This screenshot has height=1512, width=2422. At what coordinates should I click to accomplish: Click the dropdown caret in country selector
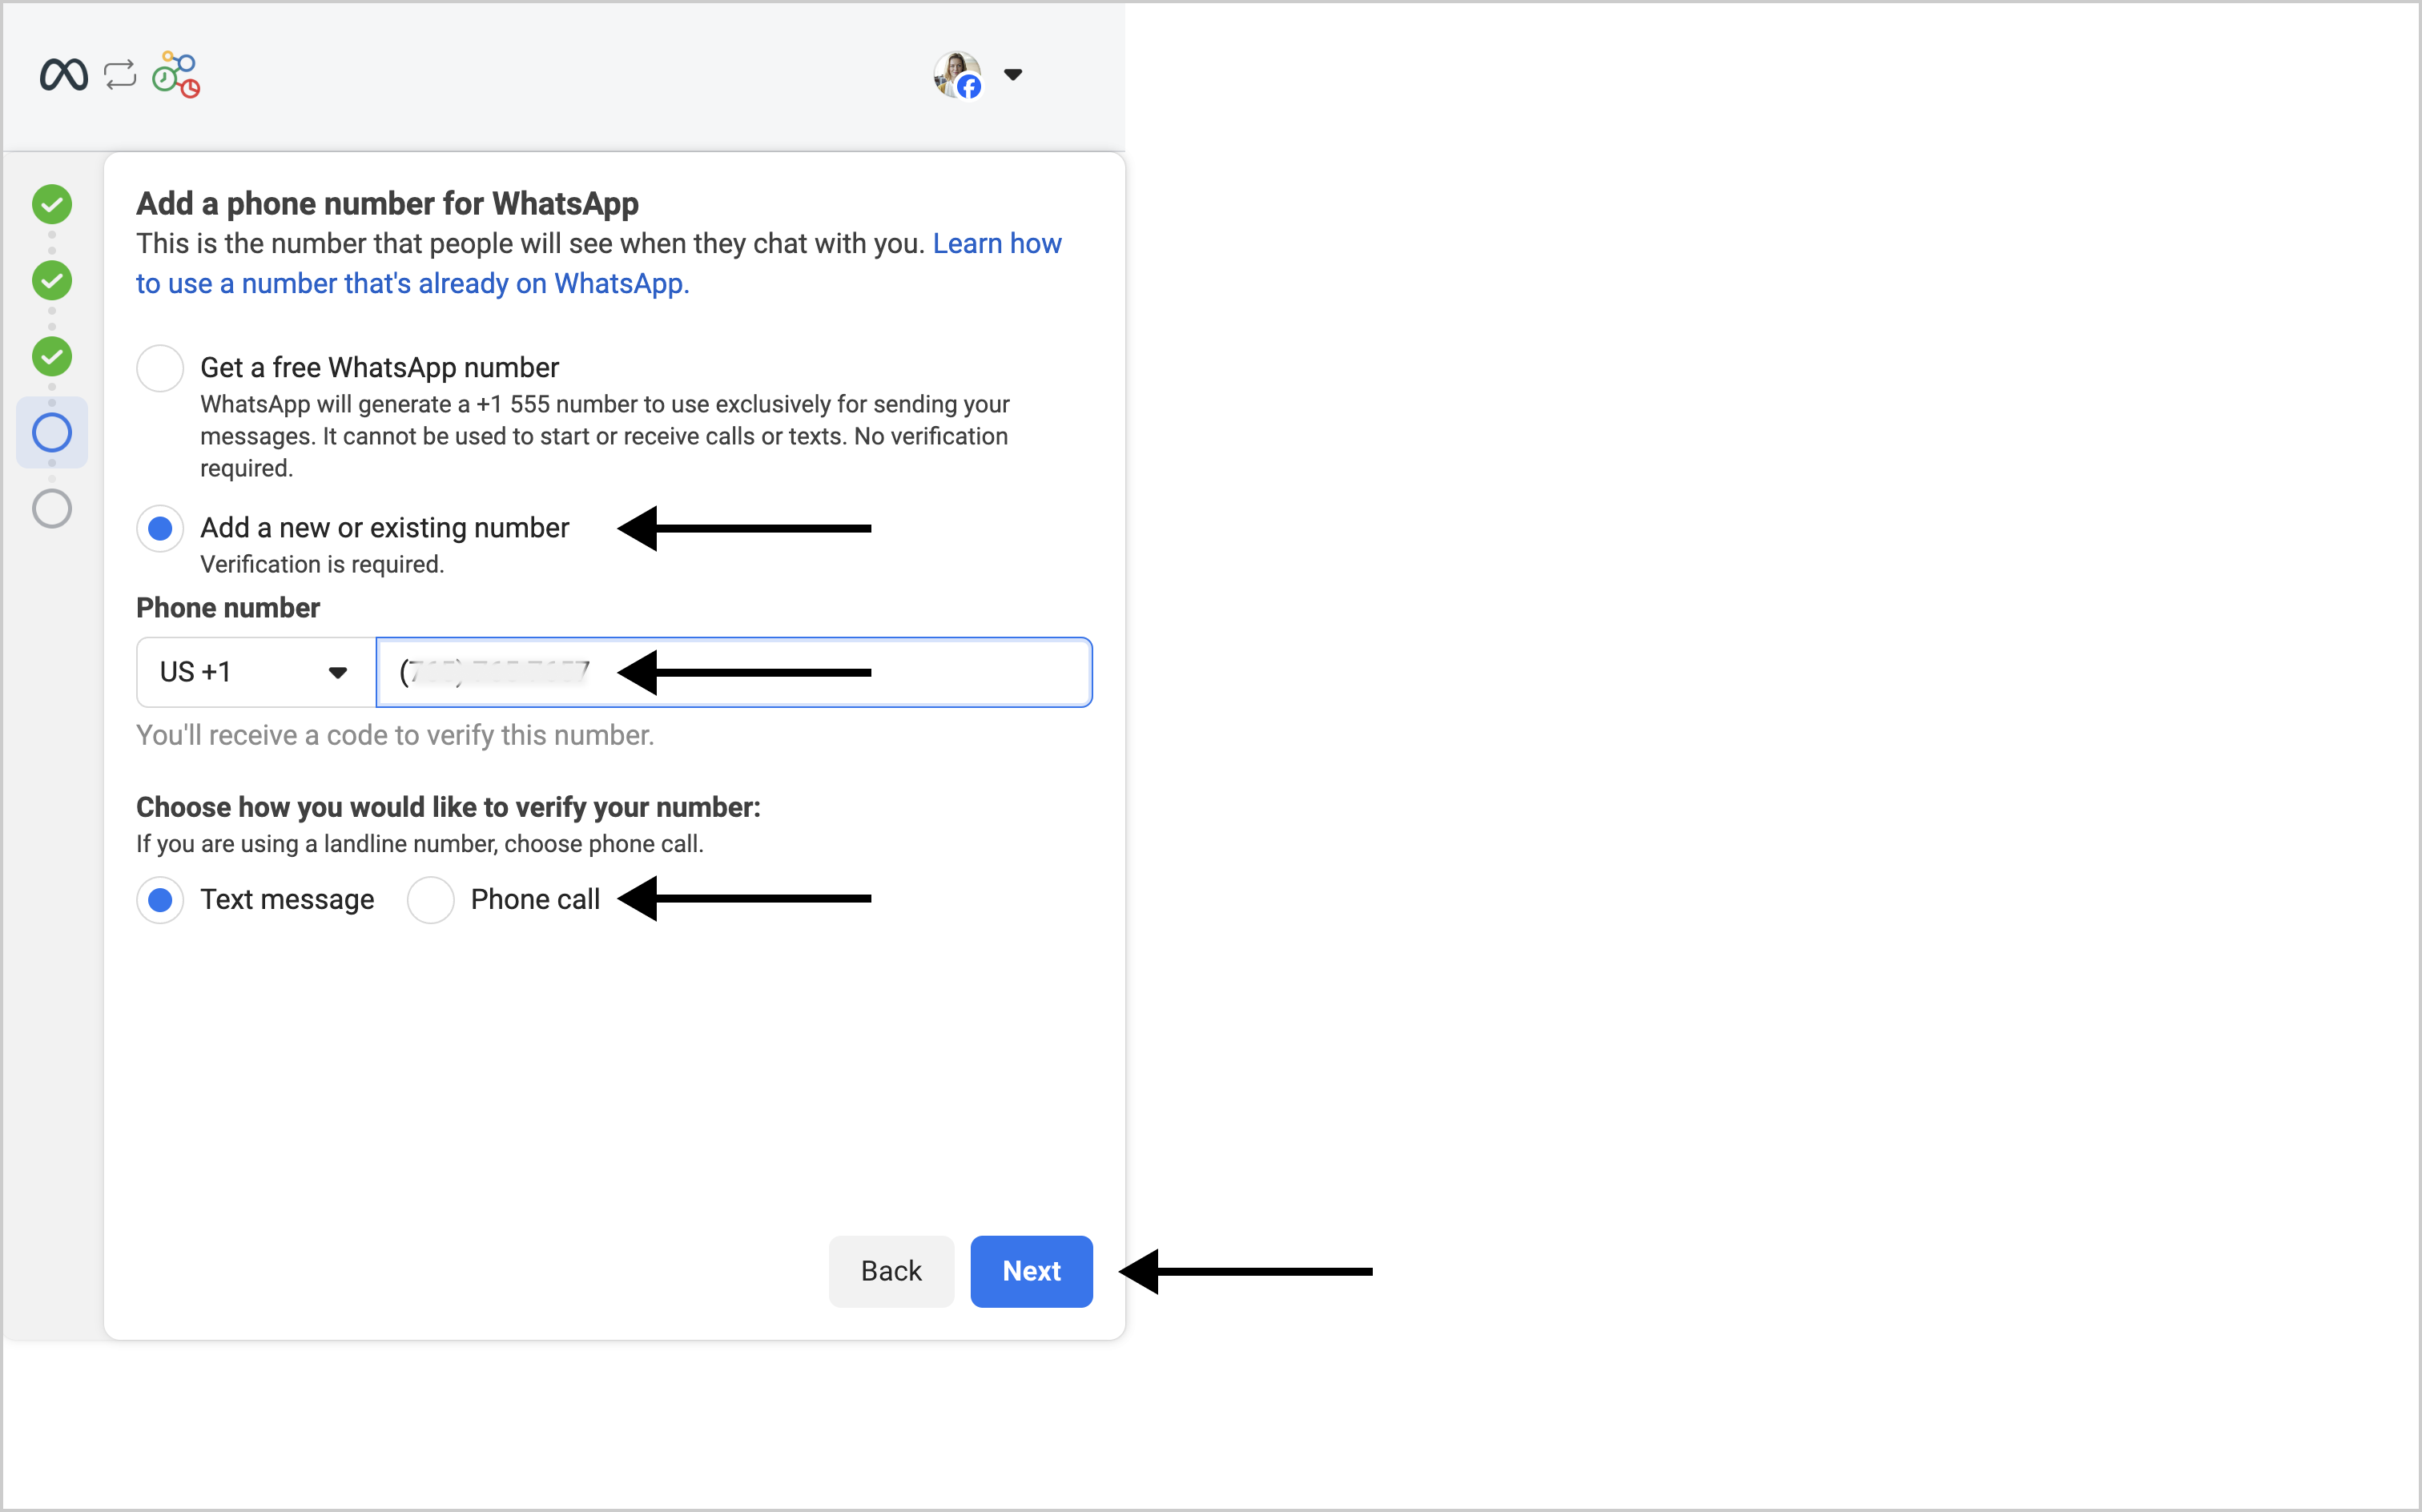tap(338, 673)
